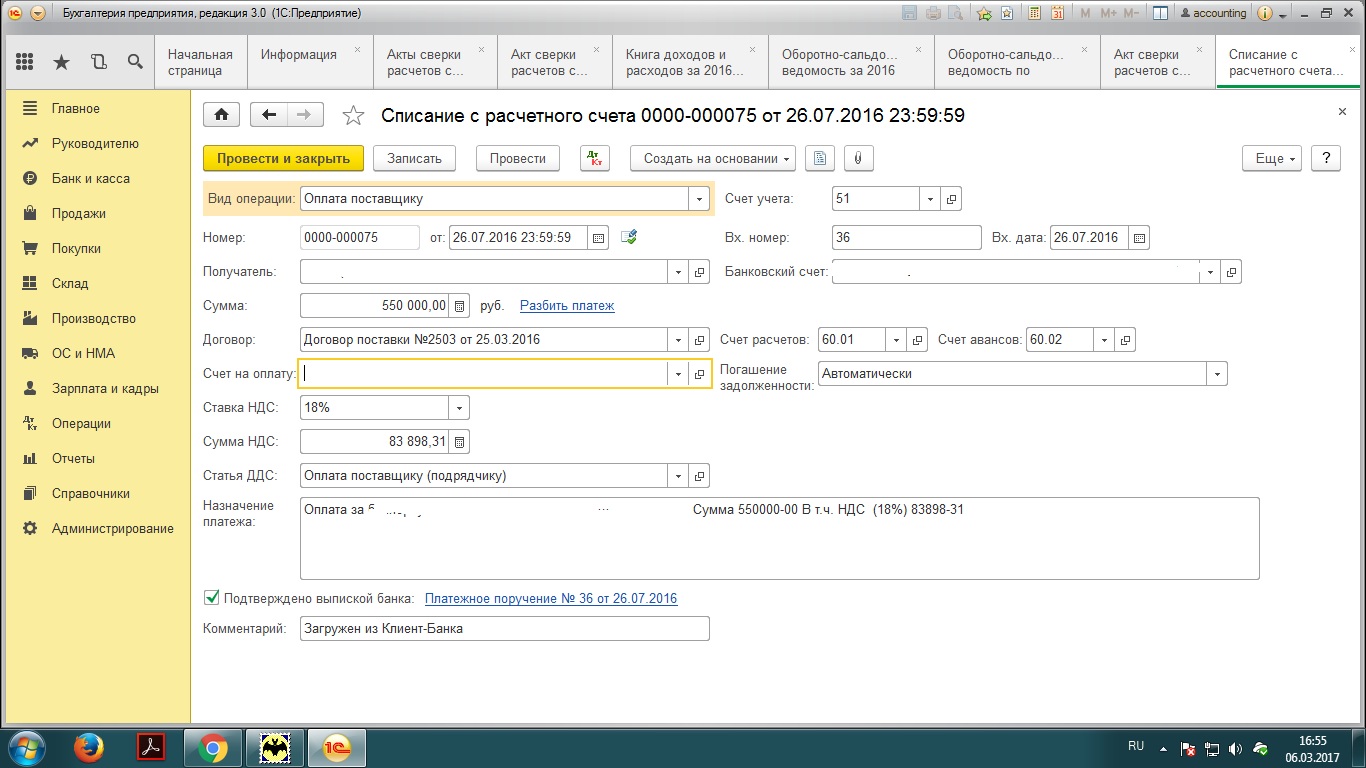Open the Ставка НДС dropdown list
Image resolution: width=1366 pixels, height=768 pixels.
459,408
